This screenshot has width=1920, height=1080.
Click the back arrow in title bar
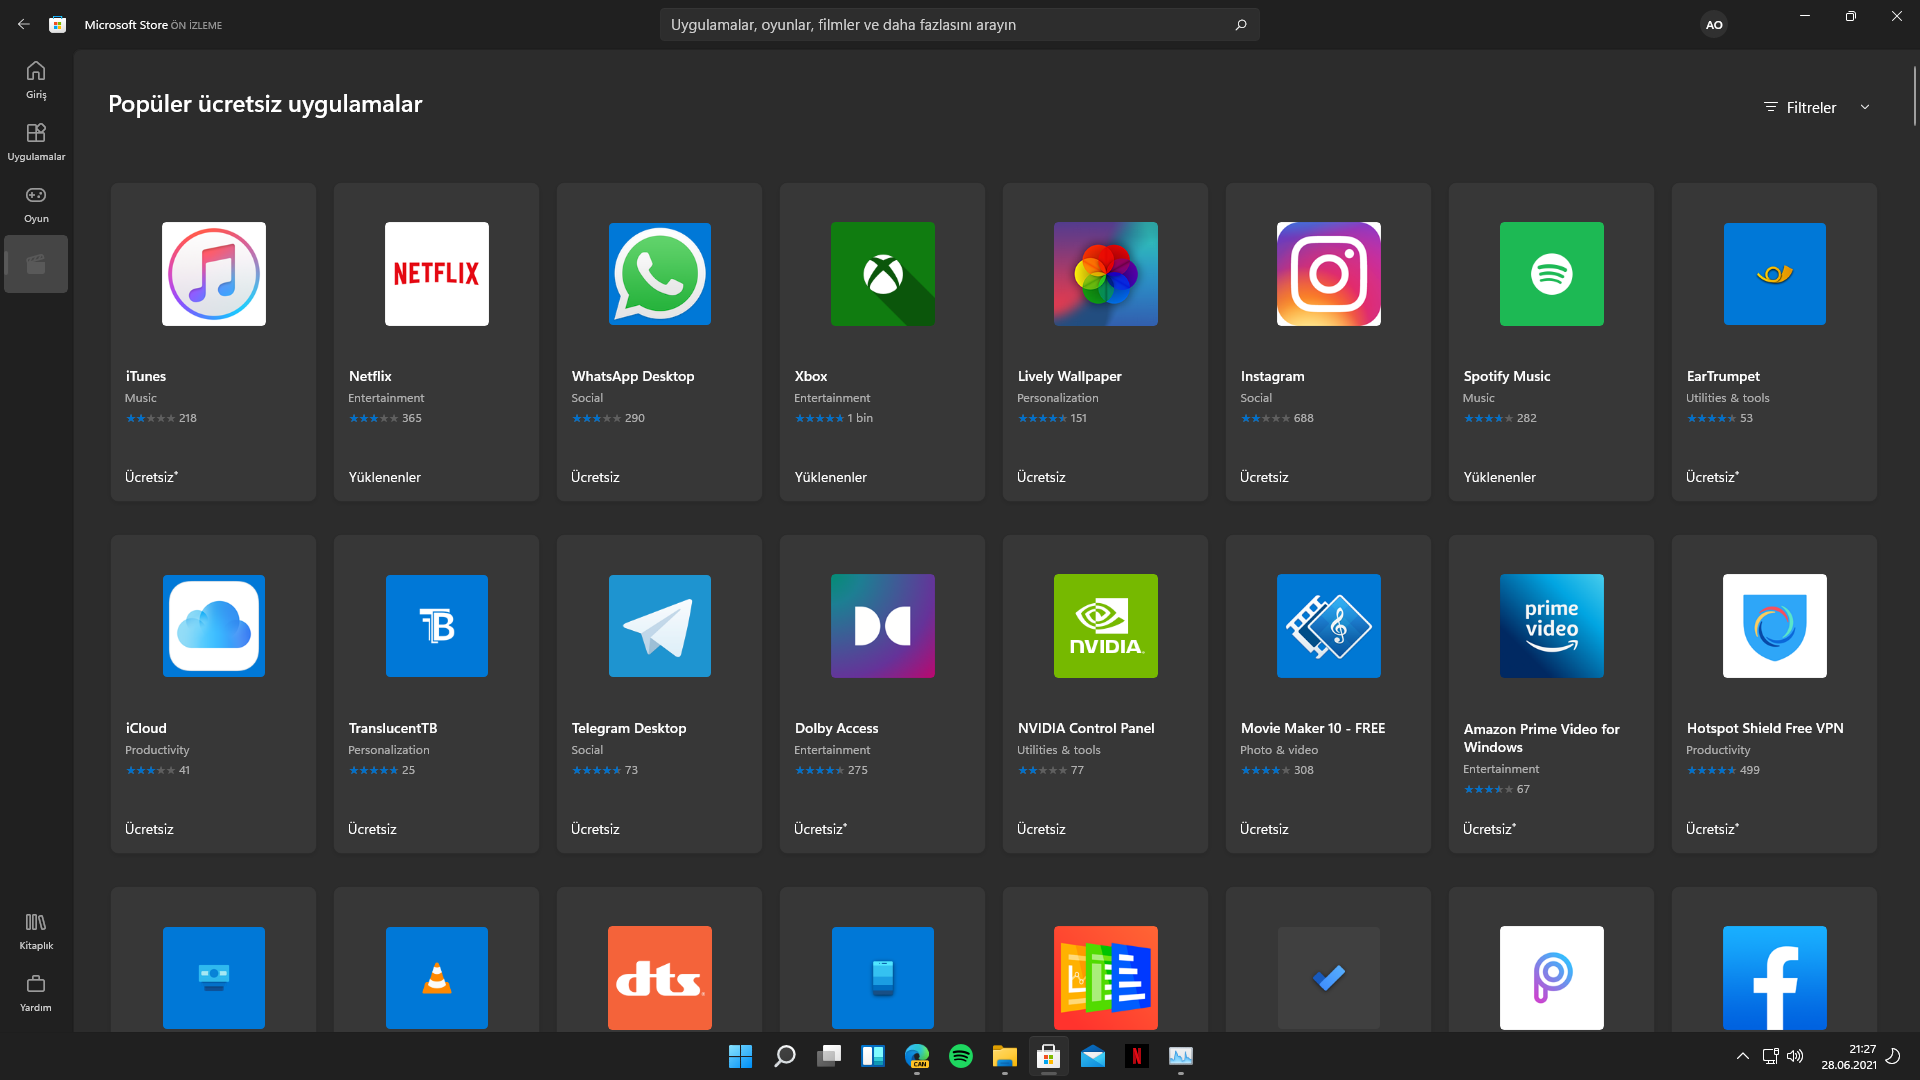pos(24,24)
